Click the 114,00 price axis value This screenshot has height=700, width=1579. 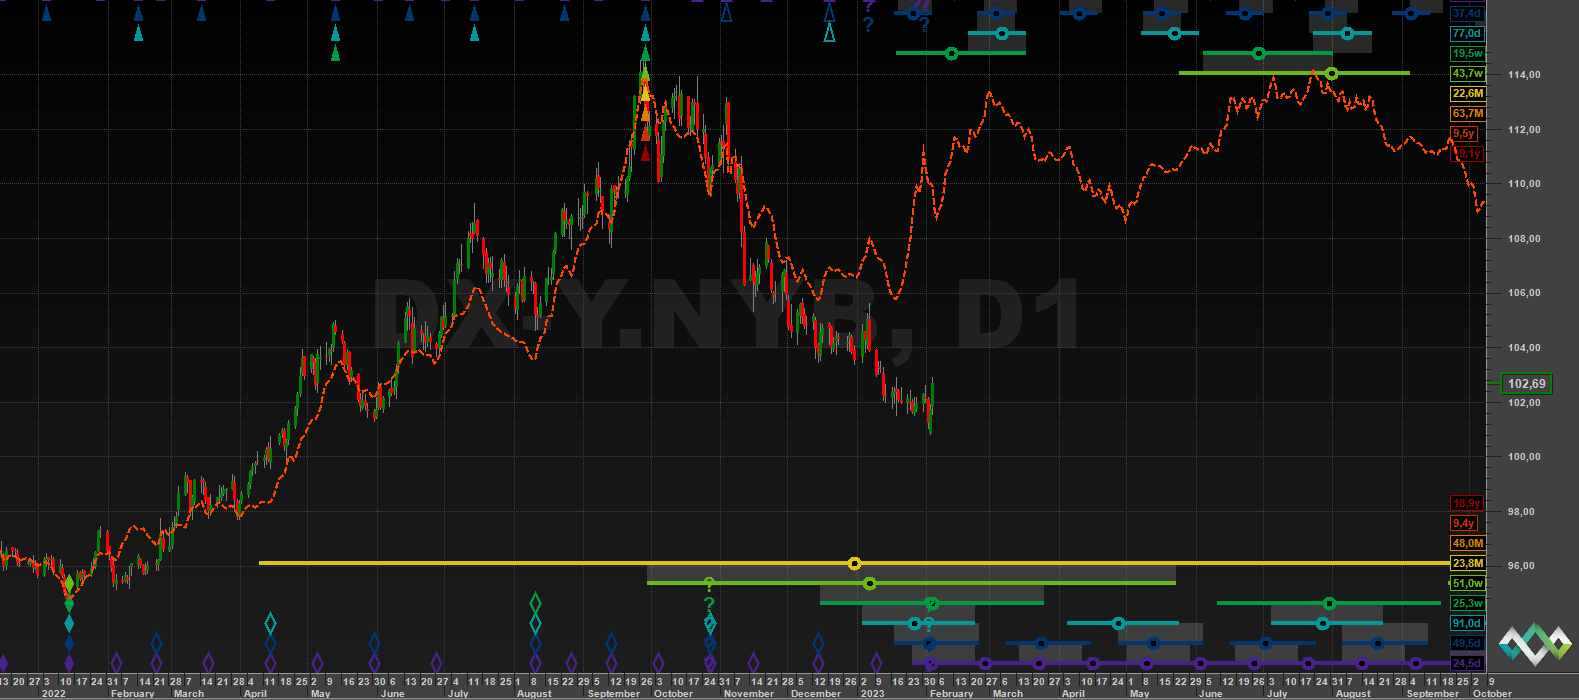click(x=1522, y=74)
